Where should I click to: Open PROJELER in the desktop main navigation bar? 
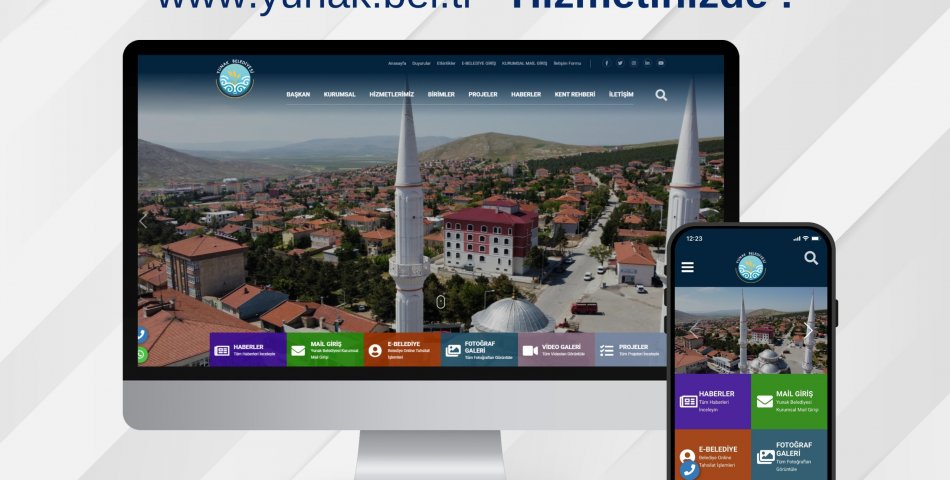pyautogui.click(x=483, y=95)
